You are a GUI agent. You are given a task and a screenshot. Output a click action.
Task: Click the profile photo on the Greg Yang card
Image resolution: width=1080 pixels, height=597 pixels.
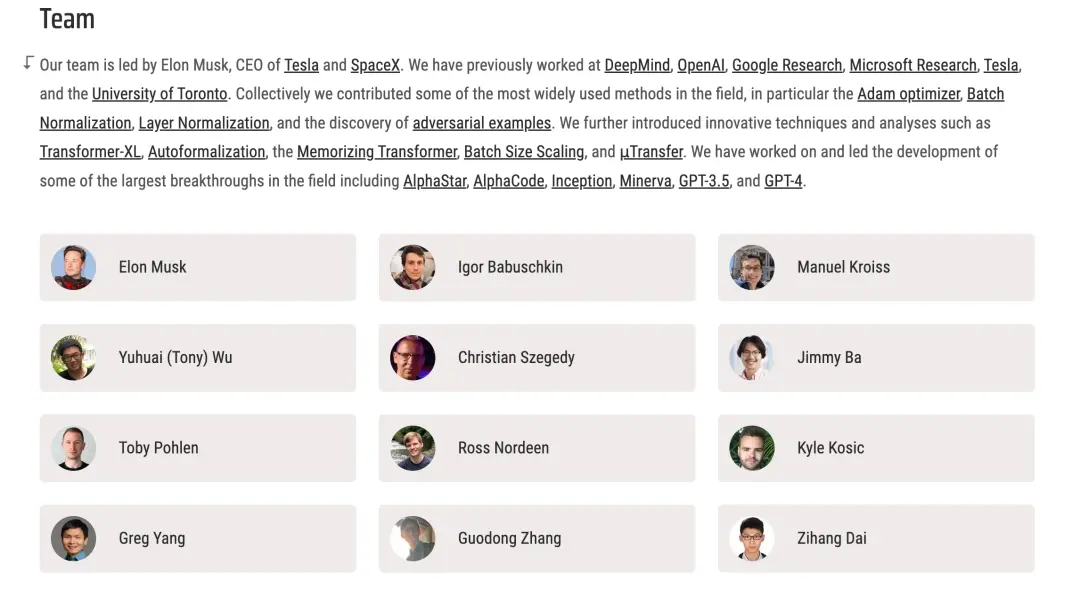pos(73,538)
